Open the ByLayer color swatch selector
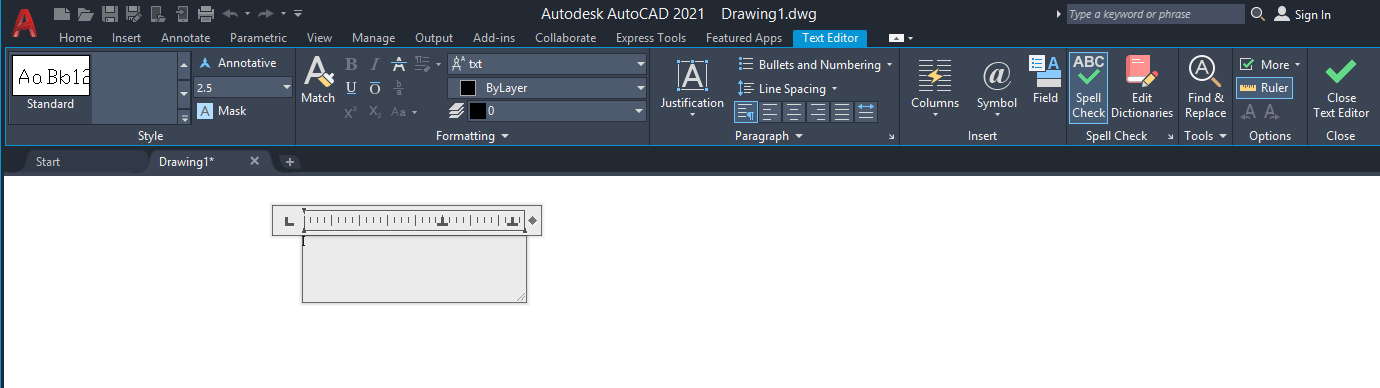This screenshot has height=388, width=1380. pyautogui.click(x=547, y=87)
